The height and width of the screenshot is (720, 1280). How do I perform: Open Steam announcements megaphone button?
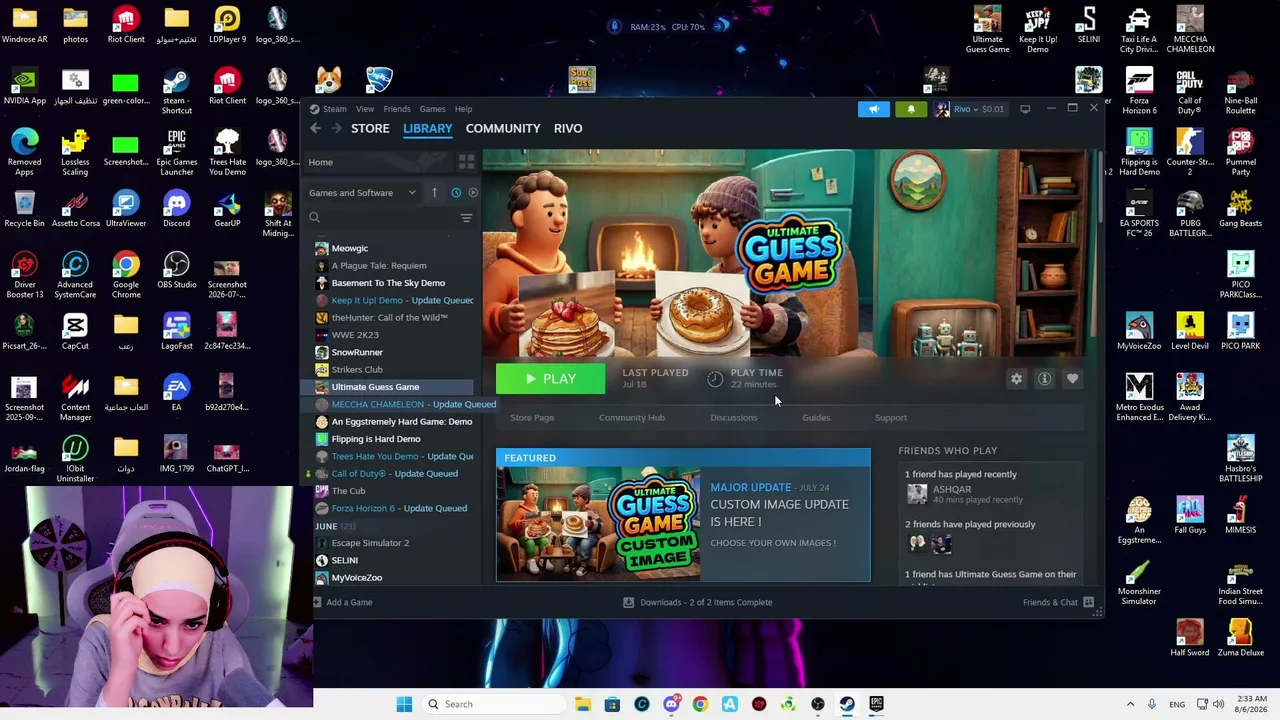tap(873, 109)
